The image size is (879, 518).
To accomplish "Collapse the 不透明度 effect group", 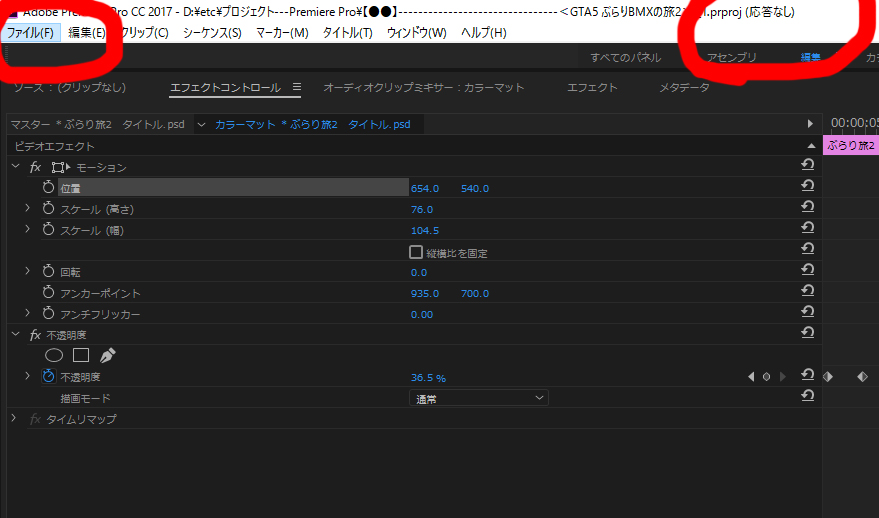I will pos(16,334).
